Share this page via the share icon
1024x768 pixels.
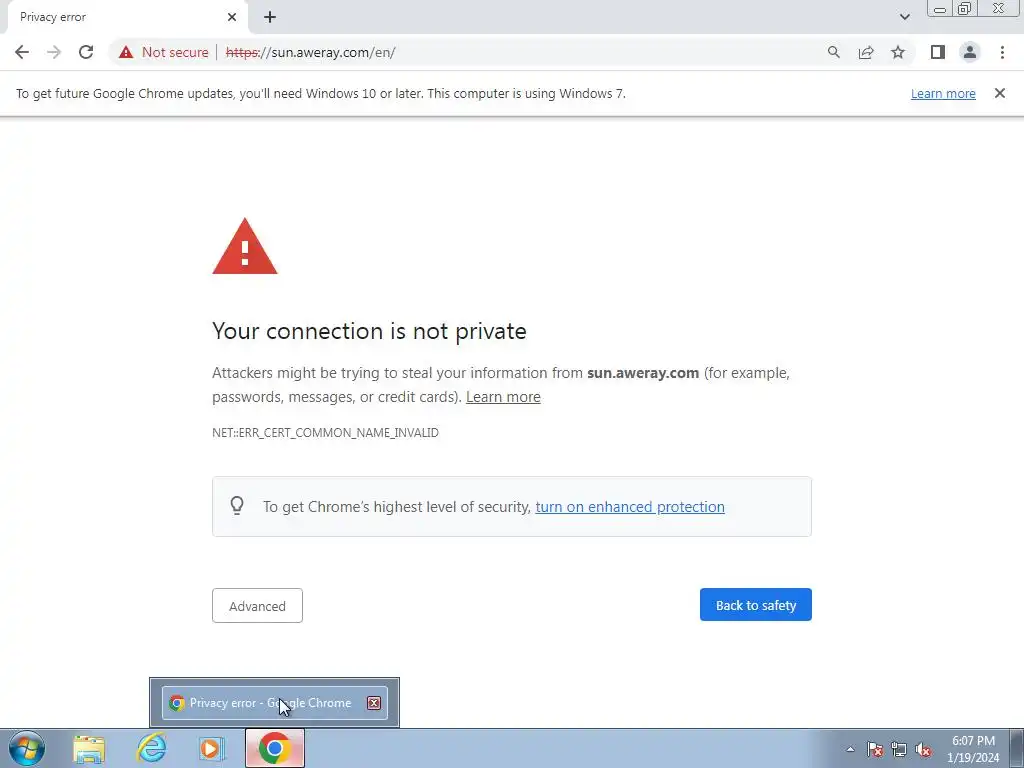tap(866, 52)
